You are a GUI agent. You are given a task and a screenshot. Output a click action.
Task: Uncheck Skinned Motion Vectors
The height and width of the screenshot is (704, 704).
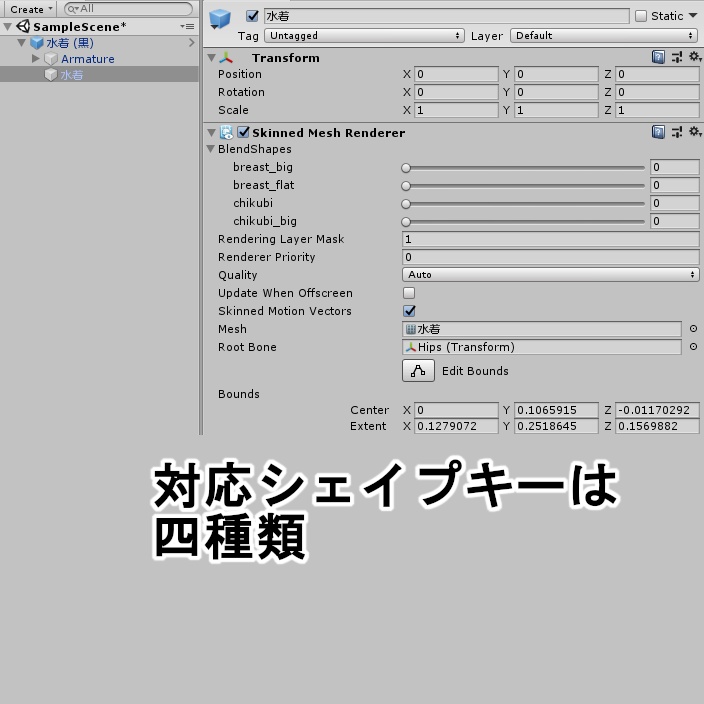[x=409, y=311]
